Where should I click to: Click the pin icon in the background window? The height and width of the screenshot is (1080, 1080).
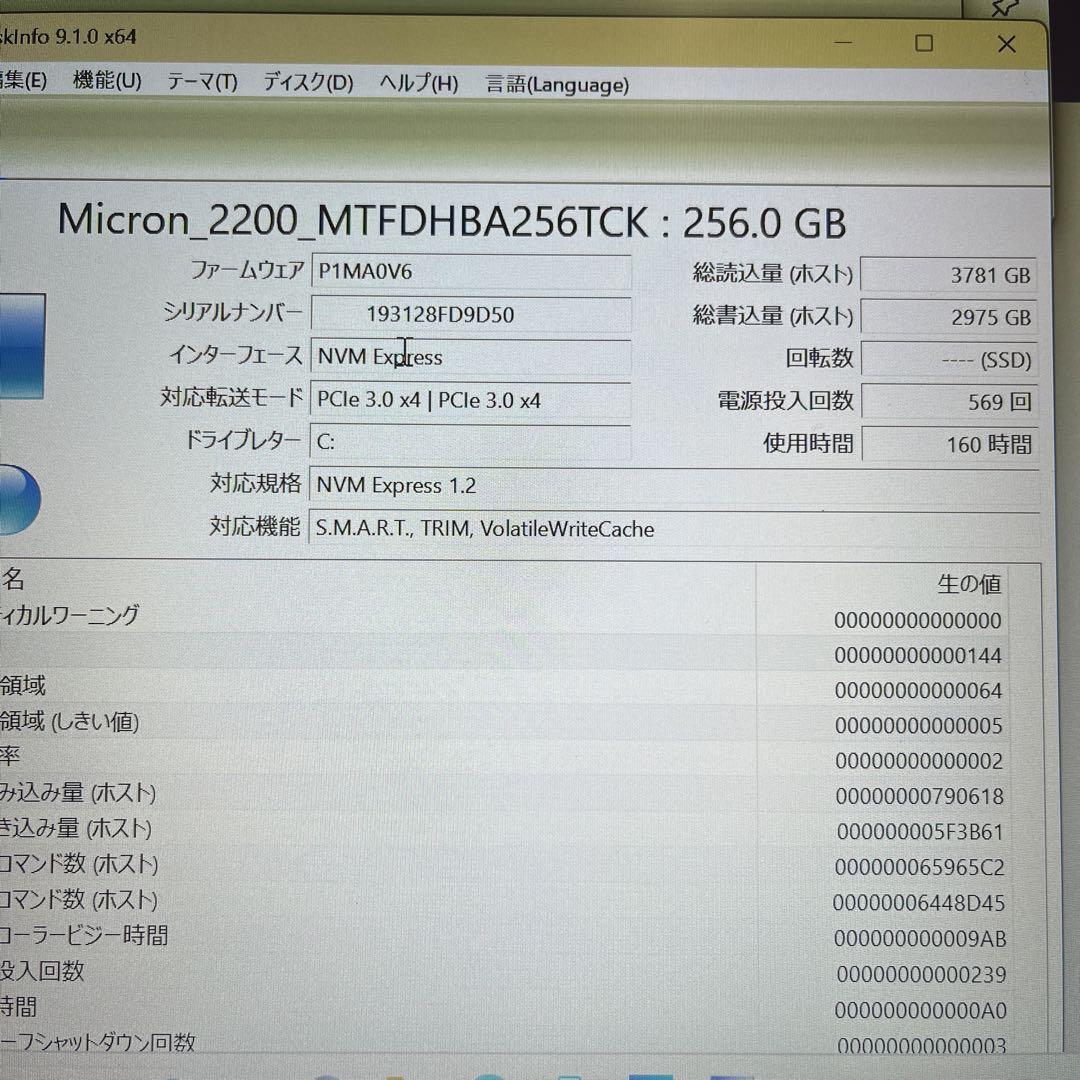tap(1003, 8)
